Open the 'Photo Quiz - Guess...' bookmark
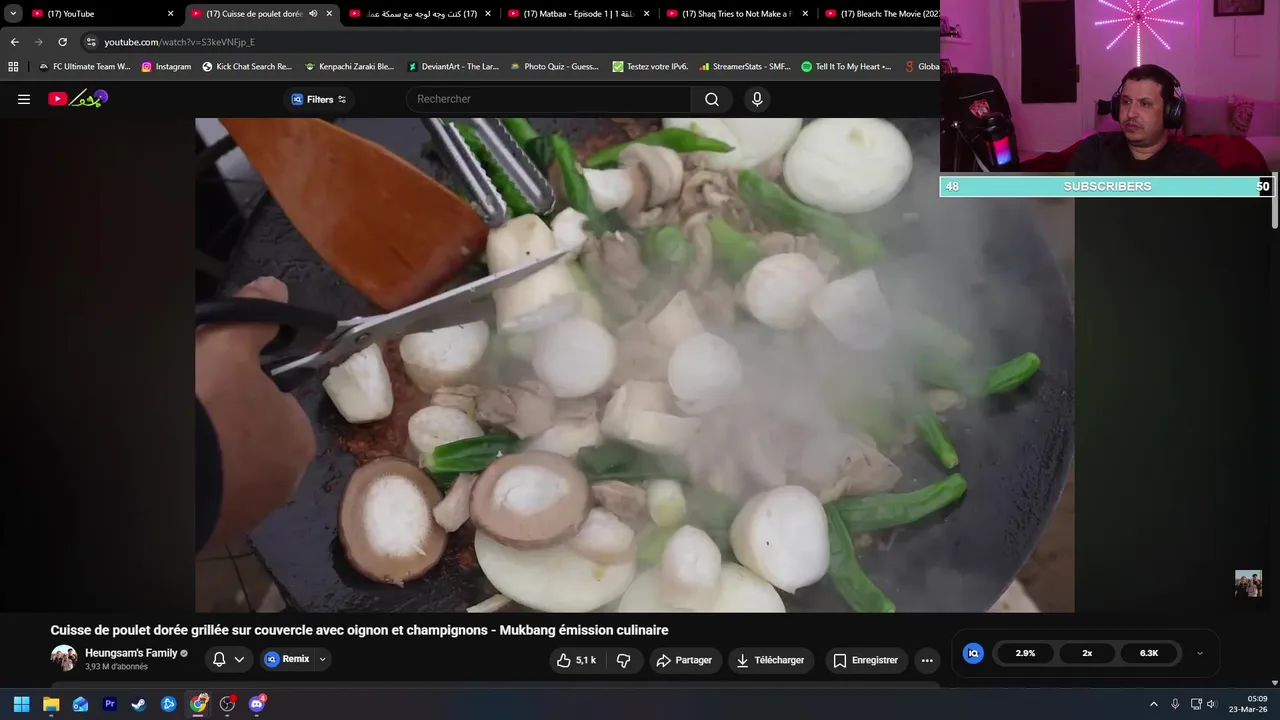 (554, 67)
